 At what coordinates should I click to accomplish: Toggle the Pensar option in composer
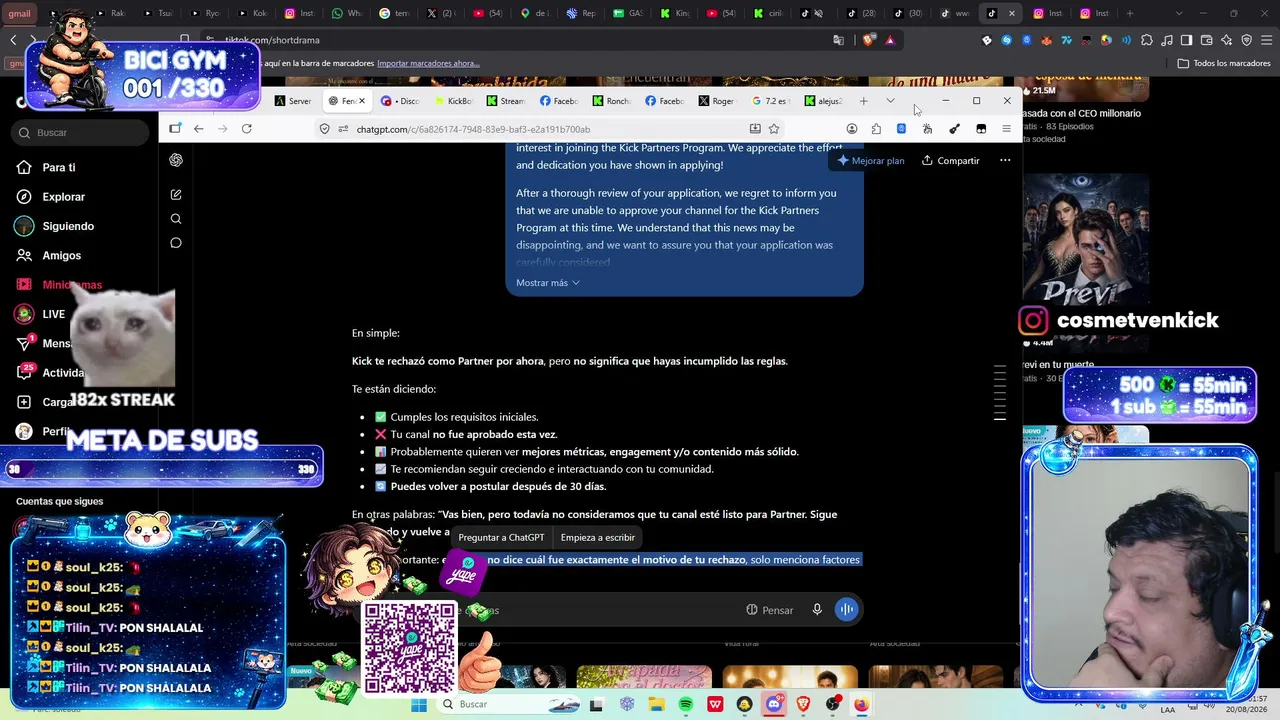coord(769,610)
